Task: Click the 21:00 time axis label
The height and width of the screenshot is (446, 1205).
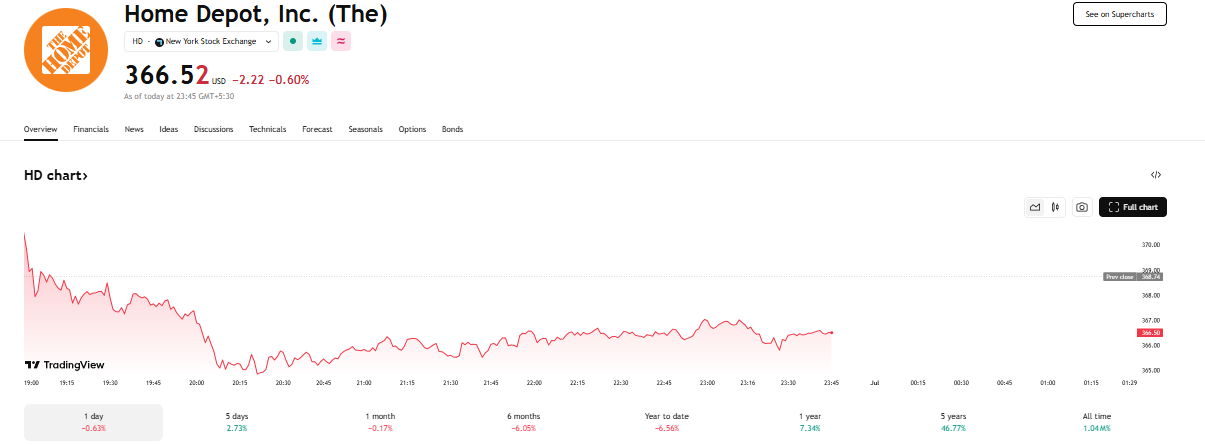Action: [x=364, y=383]
